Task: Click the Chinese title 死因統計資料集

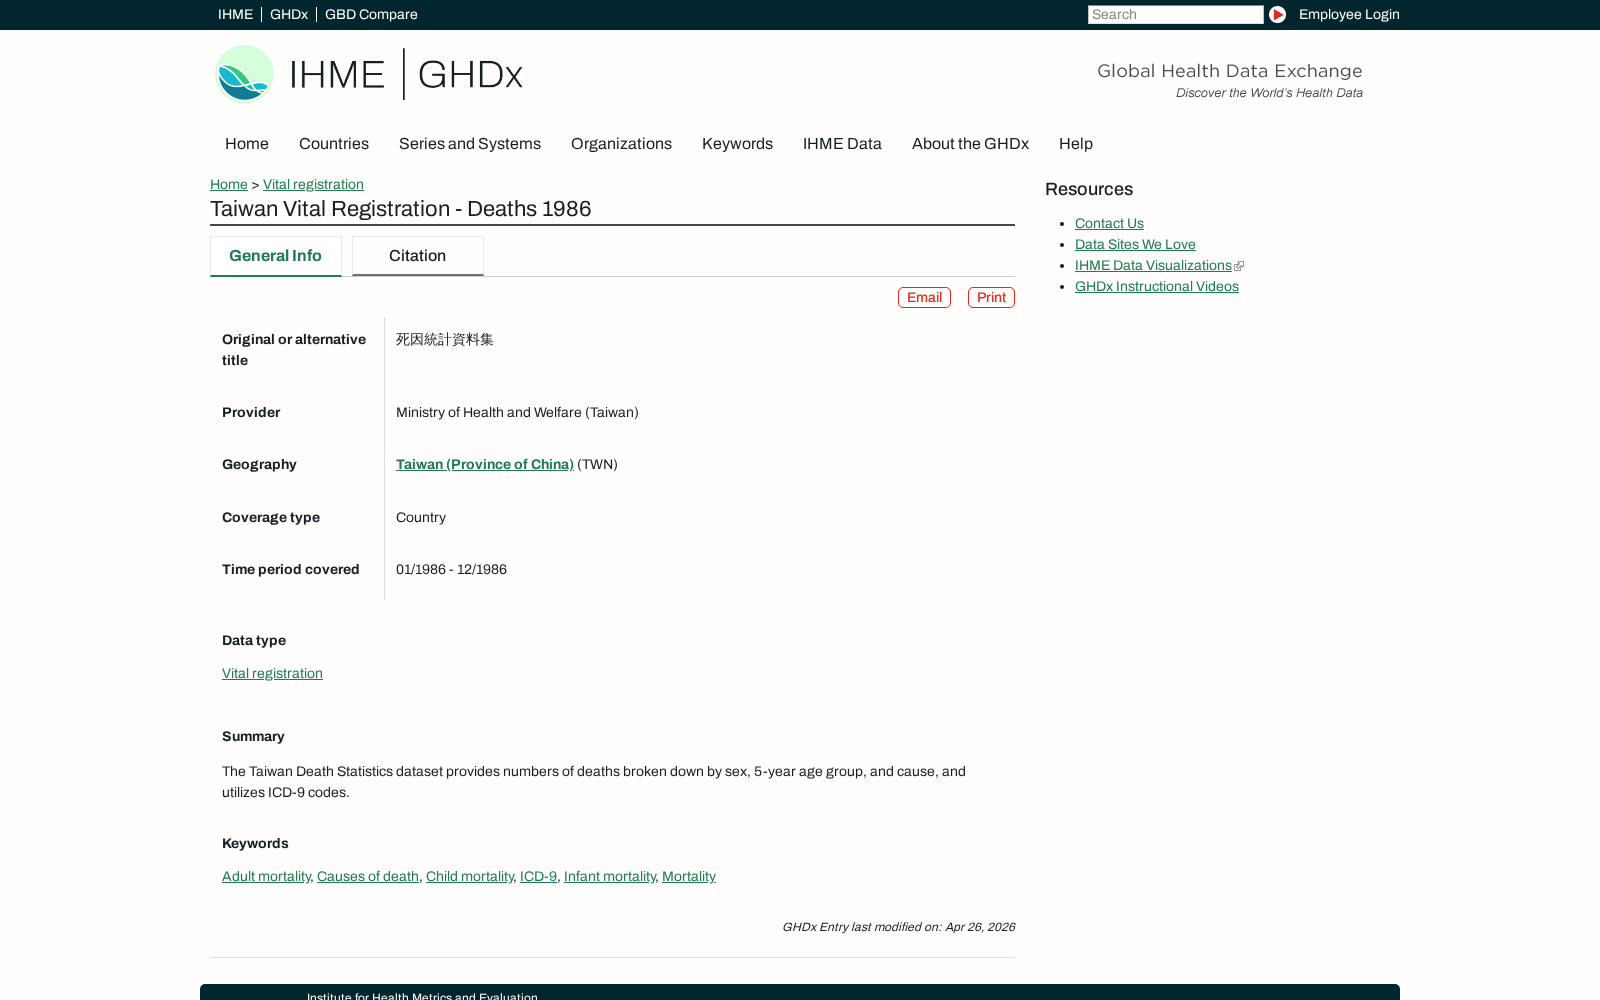Action: [x=445, y=340]
